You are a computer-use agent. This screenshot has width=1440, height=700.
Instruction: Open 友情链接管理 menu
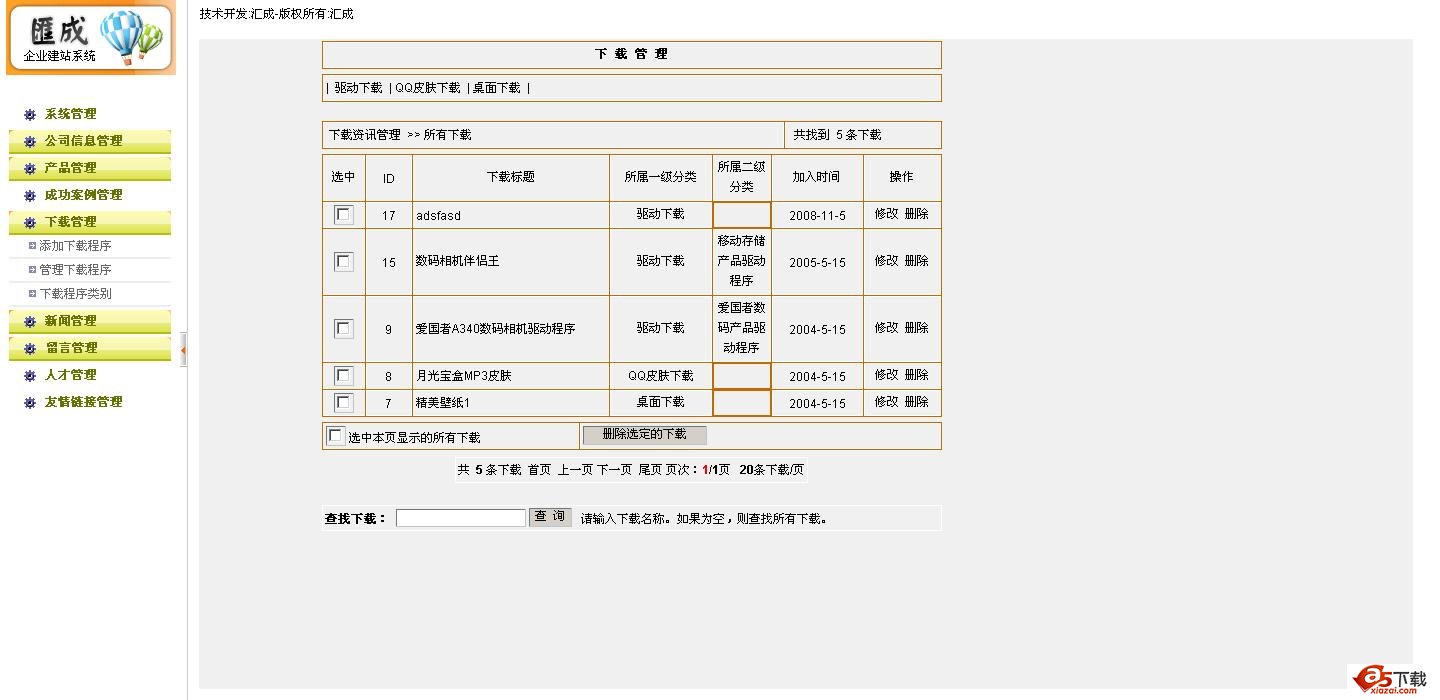pos(84,402)
